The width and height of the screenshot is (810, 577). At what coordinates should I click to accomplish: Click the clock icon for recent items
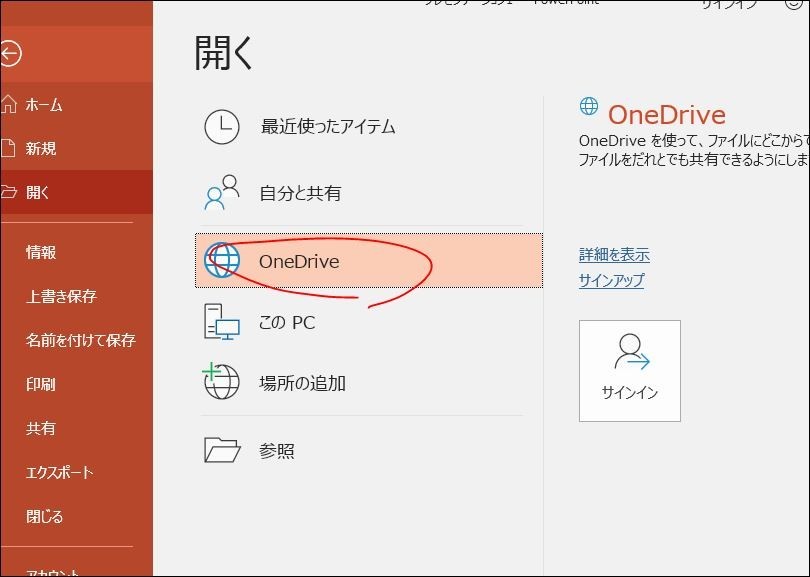pyautogui.click(x=222, y=127)
